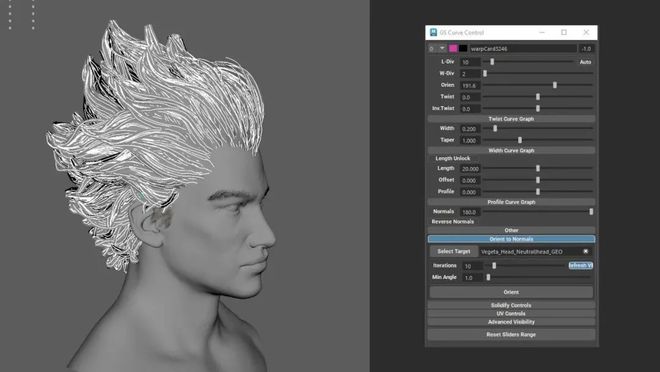Open the UV Controls section
The image size is (660, 372).
(511, 314)
